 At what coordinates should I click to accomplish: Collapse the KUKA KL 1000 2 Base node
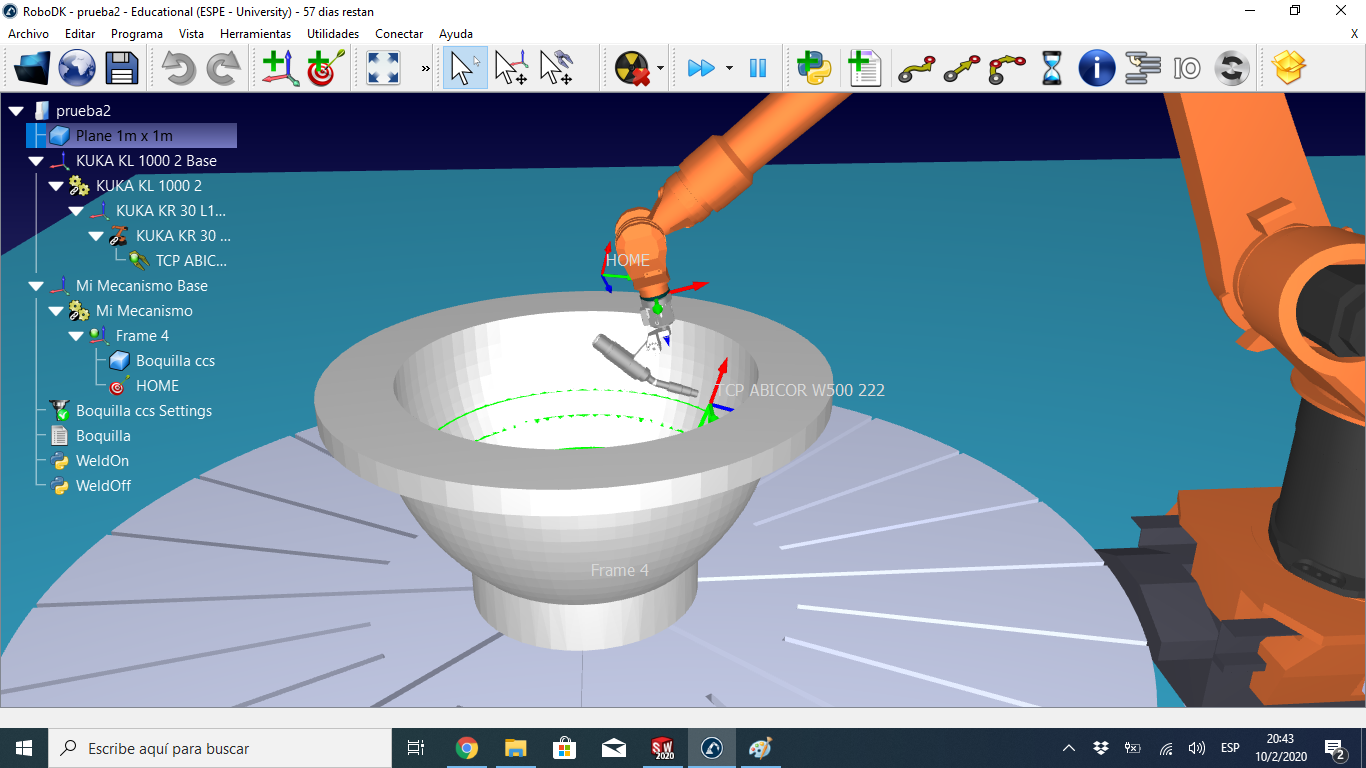[36, 161]
